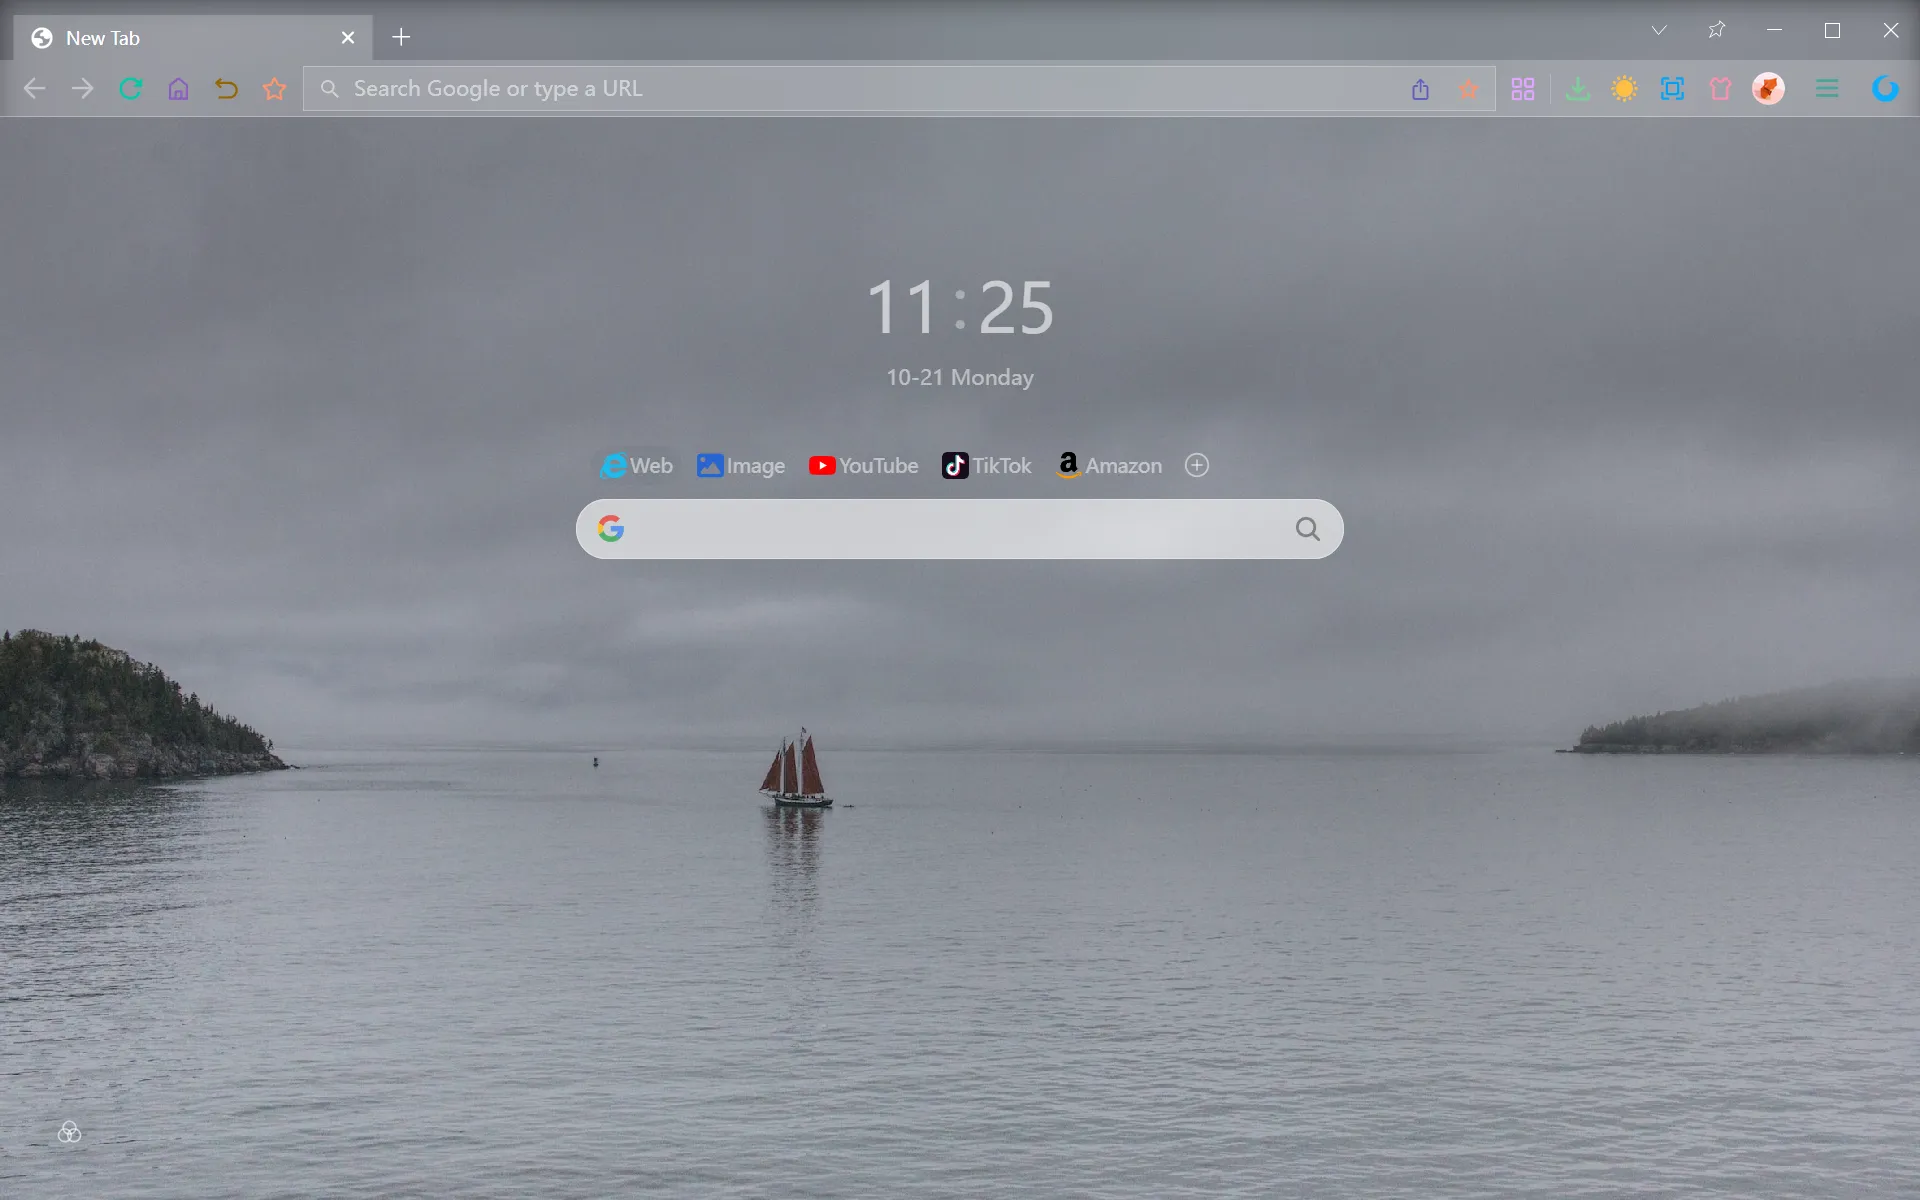1920x1200 pixels.
Task: Open the purple Home icon
Action: pos(179,89)
